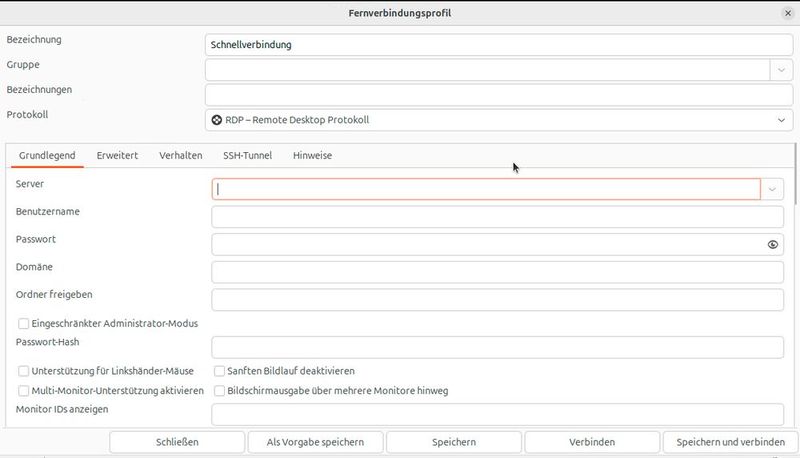Viewport: 800px width, 458px height.
Task: Click the Verbinden button
Action: [592, 442]
